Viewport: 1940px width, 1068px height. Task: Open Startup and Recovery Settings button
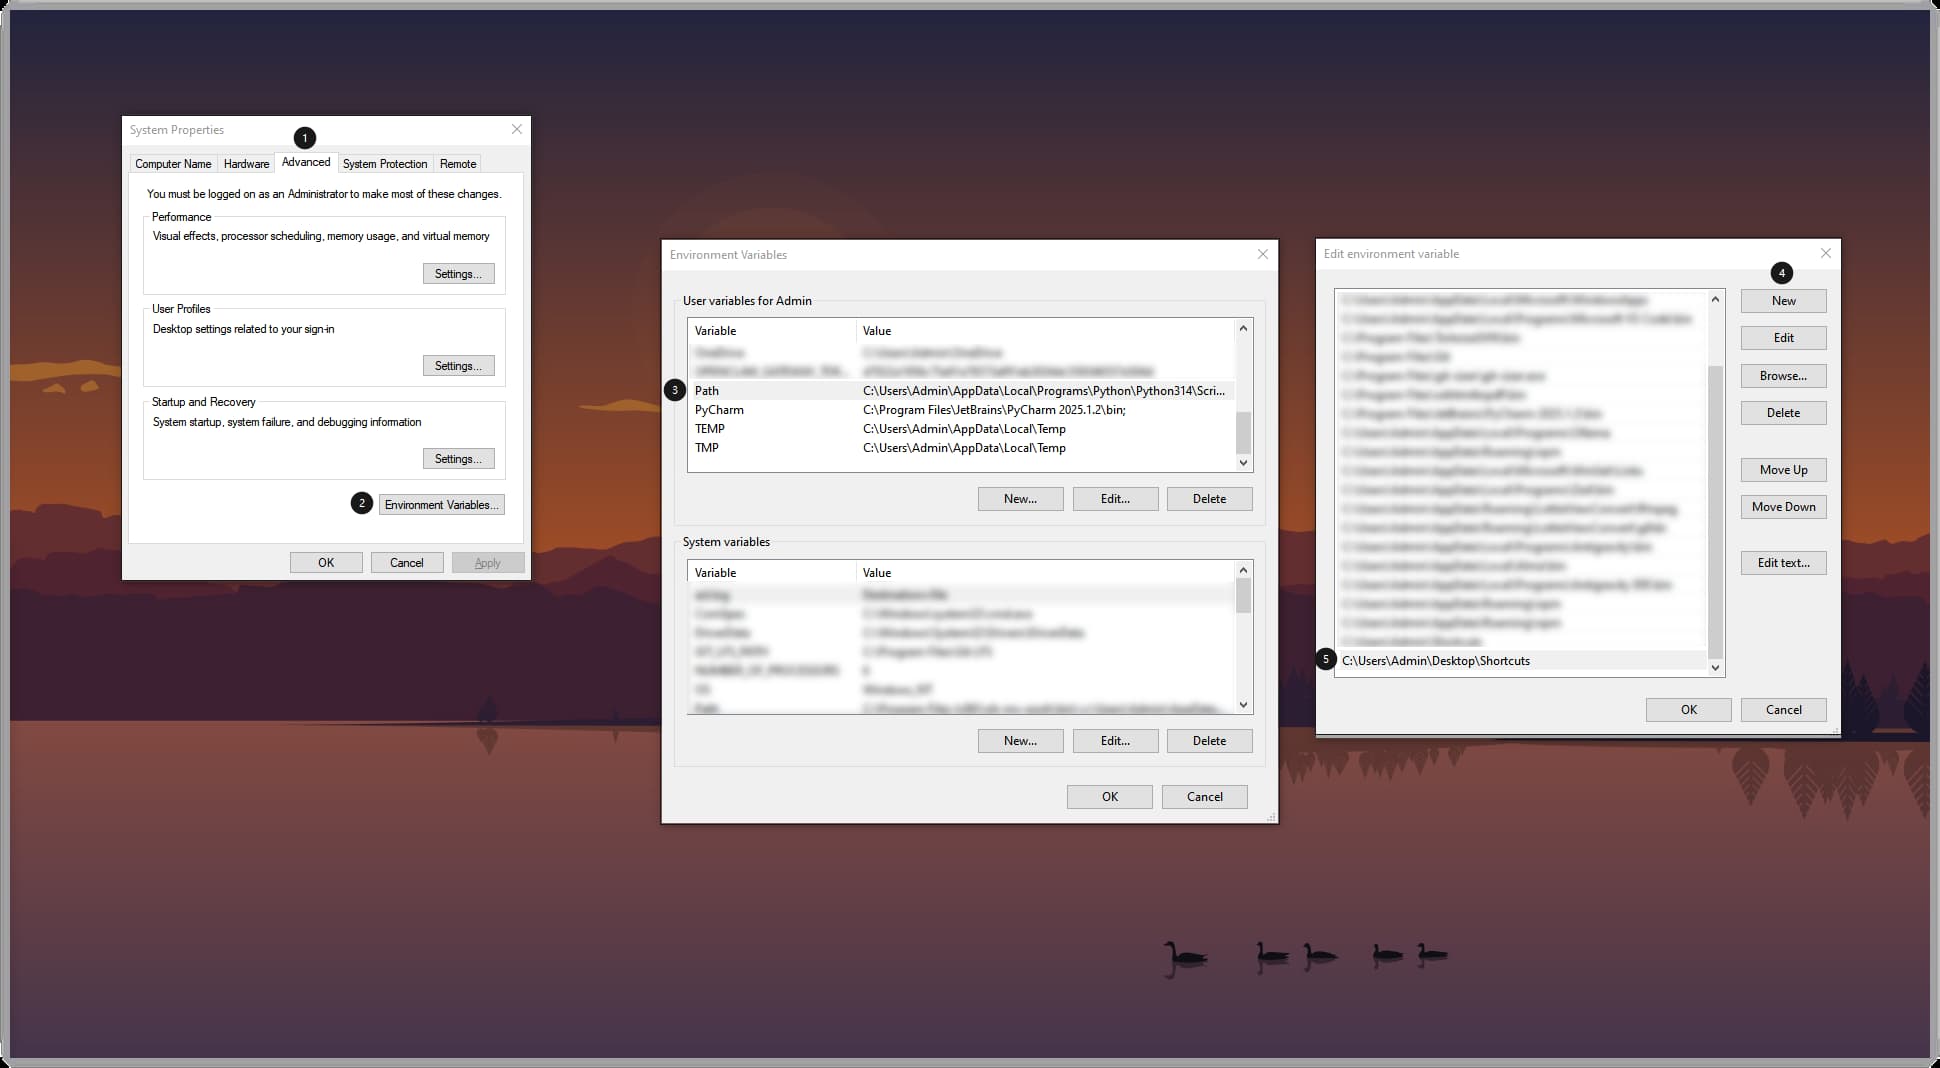pos(458,459)
